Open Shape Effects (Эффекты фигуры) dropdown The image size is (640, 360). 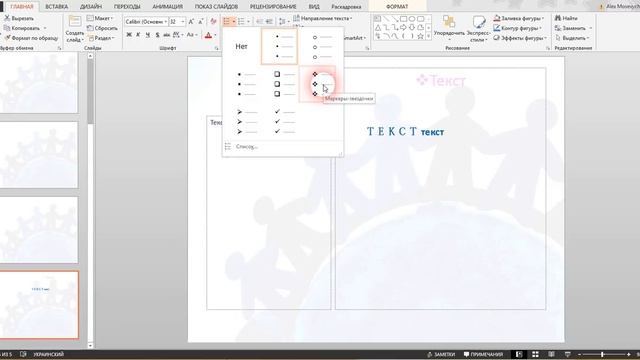(519, 38)
